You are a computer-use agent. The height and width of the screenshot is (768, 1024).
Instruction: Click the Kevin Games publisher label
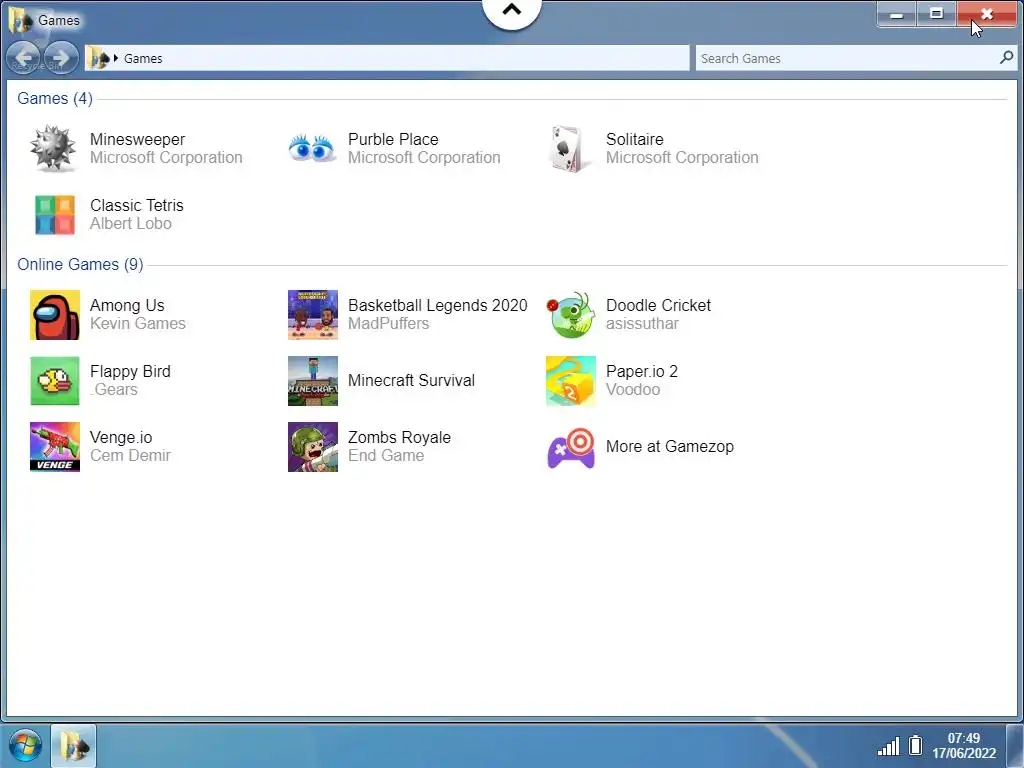click(138, 323)
